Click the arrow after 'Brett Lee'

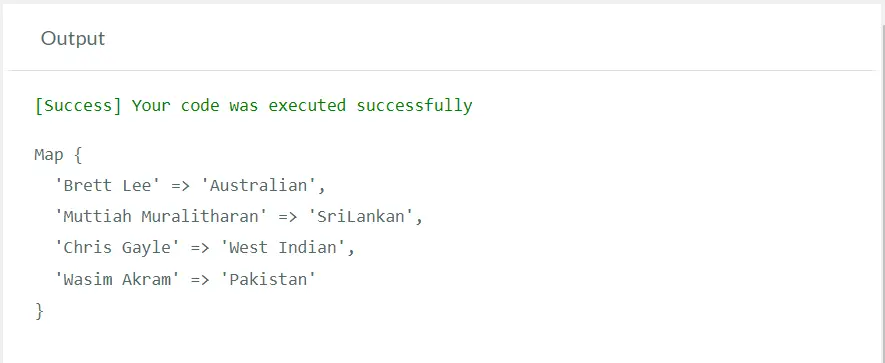pos(181,186)
